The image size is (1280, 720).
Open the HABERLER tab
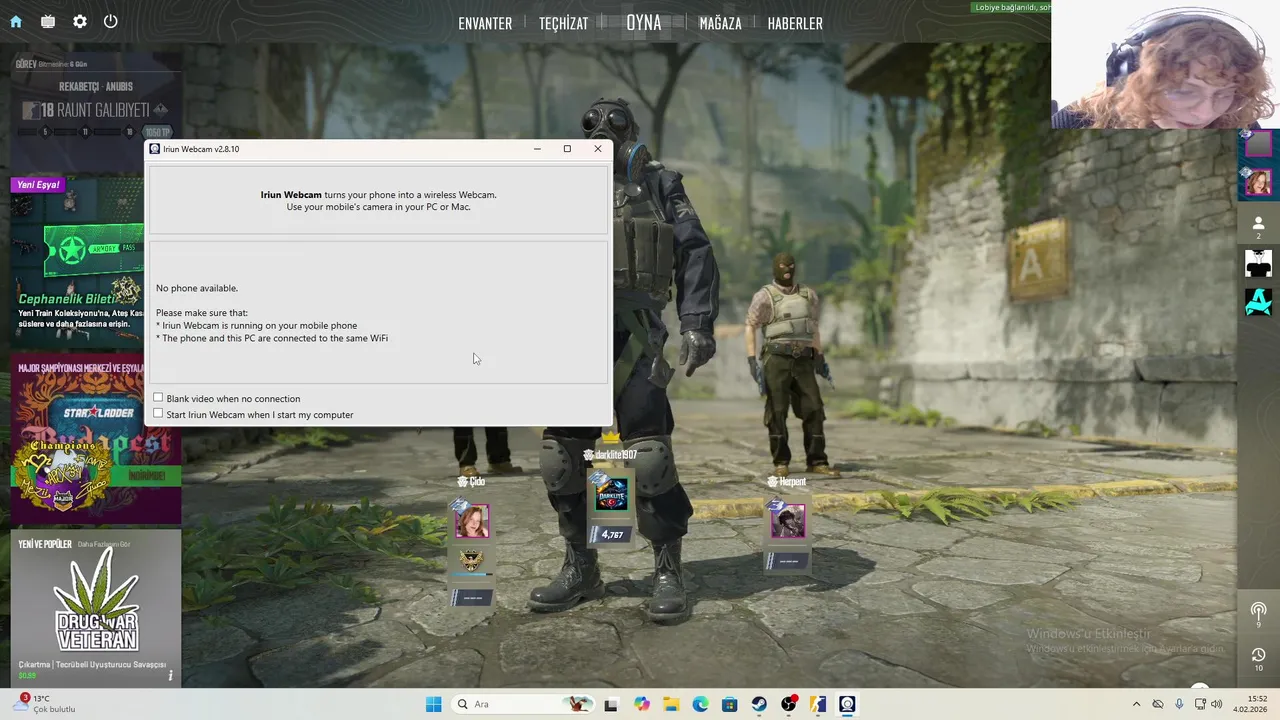tap(795, 23)
